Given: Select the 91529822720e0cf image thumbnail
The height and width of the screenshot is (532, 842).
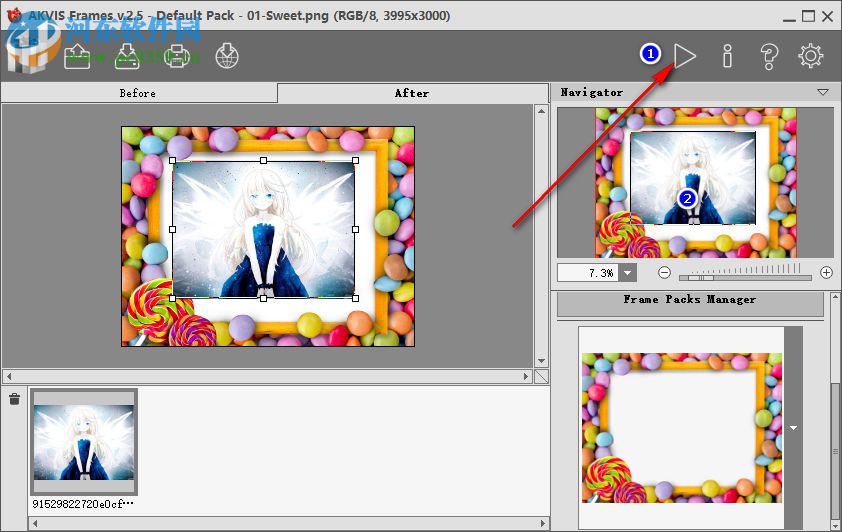Looking at the screenshot, I should point(84,442).
